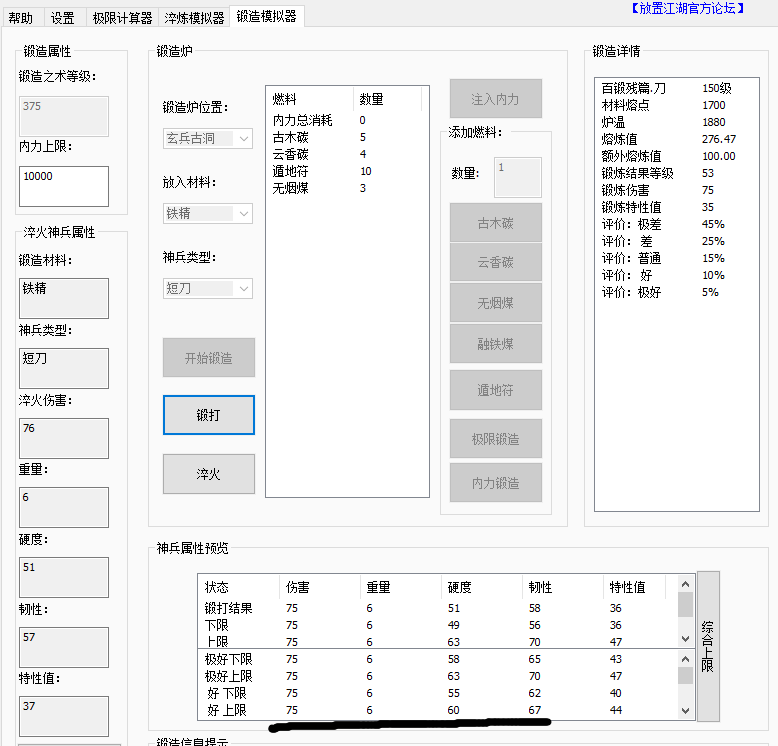Image resolution: width=778 pixels, height=746 pixels.
Task: Select the 好 下限 row in preview table
Action: coord(438,693)
